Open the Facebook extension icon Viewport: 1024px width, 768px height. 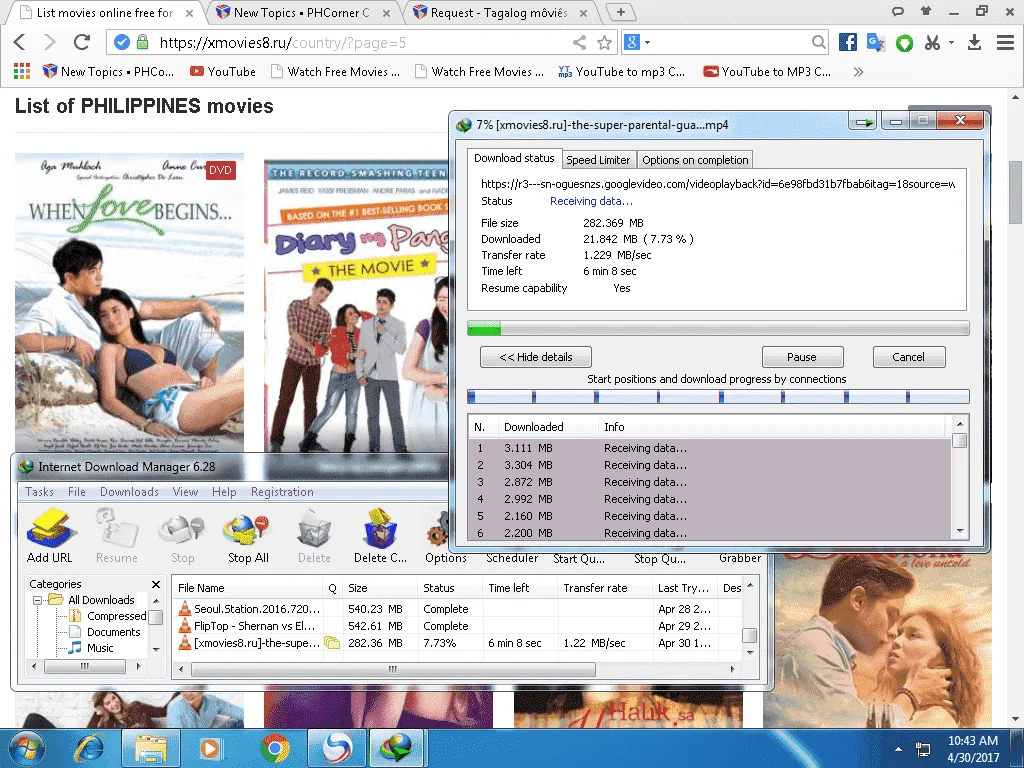pyautogui.click(x=848, y=42)
